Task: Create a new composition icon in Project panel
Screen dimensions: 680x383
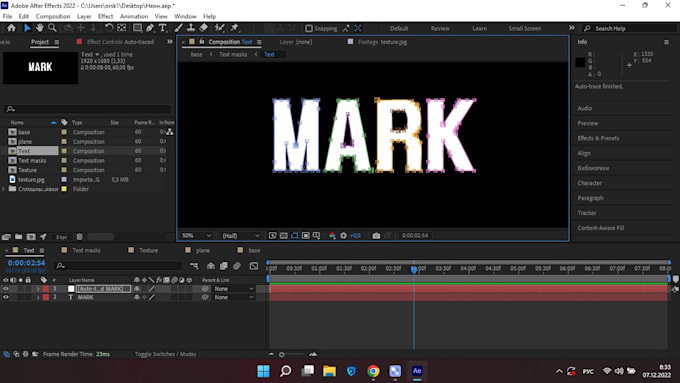Action: coord(31,237)
